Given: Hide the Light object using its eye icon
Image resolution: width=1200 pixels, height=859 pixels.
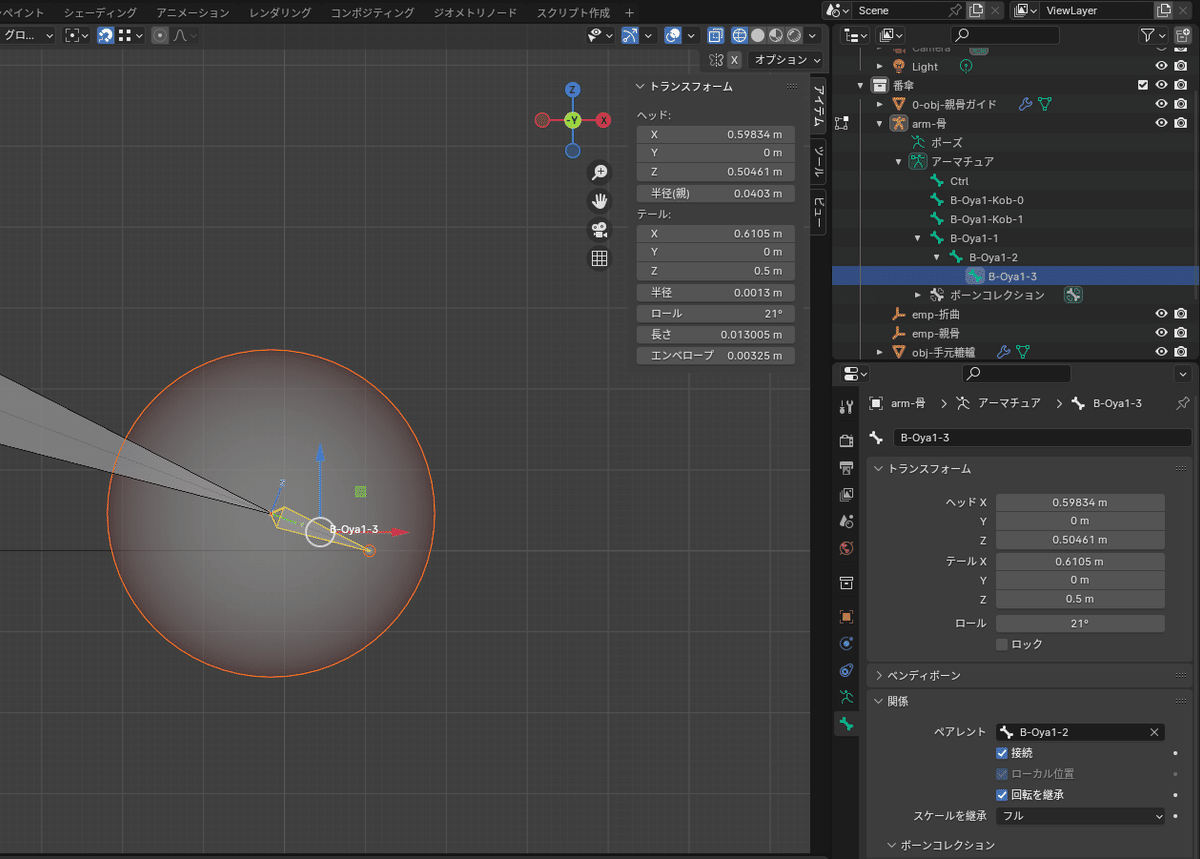Looking at the screenshot, I should pyautogui.click(x=1161, y=66).
